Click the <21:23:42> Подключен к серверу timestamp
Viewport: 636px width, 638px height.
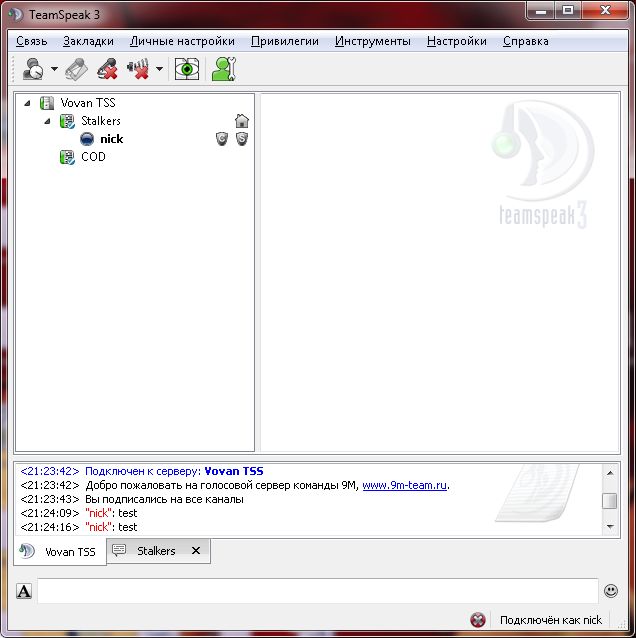pyautogui.click(x=50, y=471)
